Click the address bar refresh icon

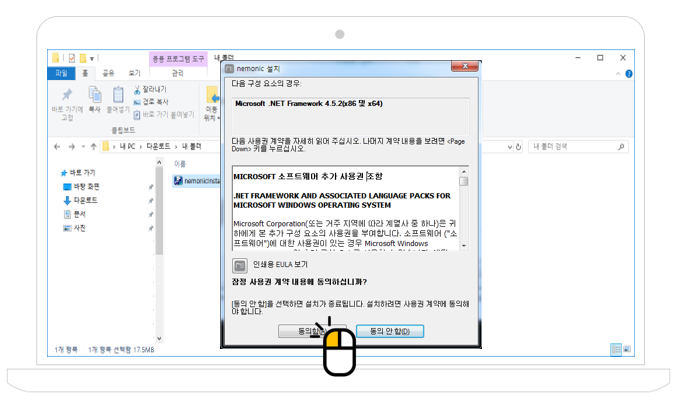tap(519, 147)
